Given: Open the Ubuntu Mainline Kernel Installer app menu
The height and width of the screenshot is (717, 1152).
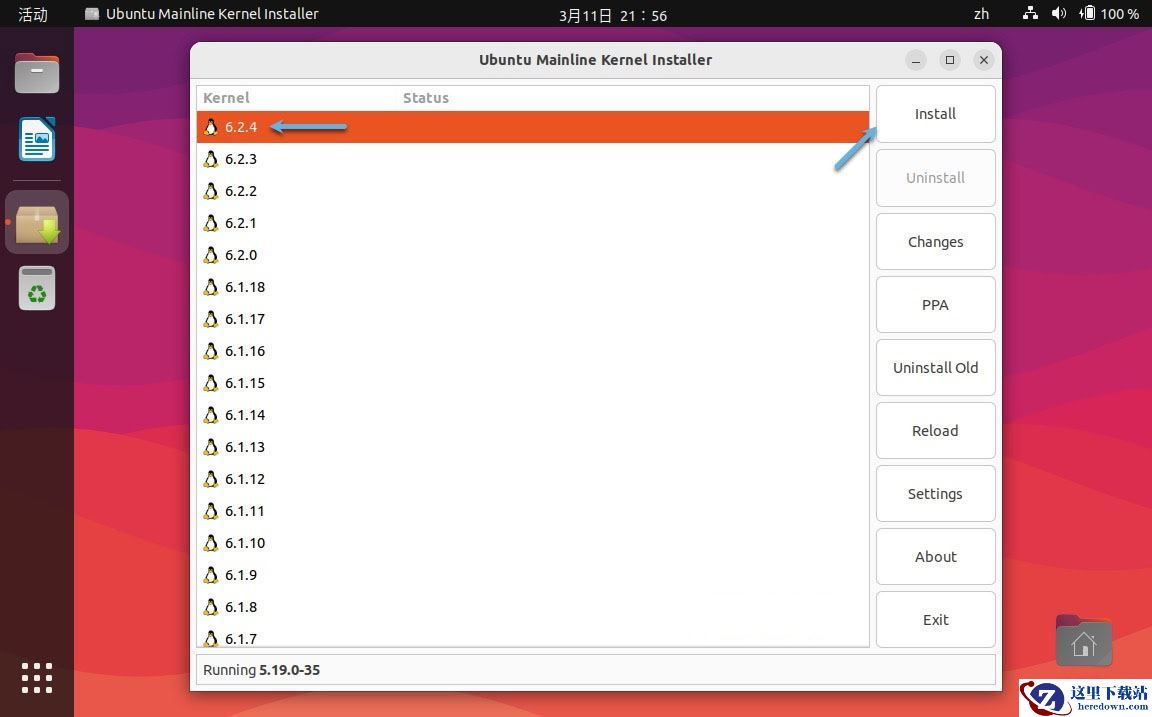Looking at the screenshot, I should pos(201,13).
